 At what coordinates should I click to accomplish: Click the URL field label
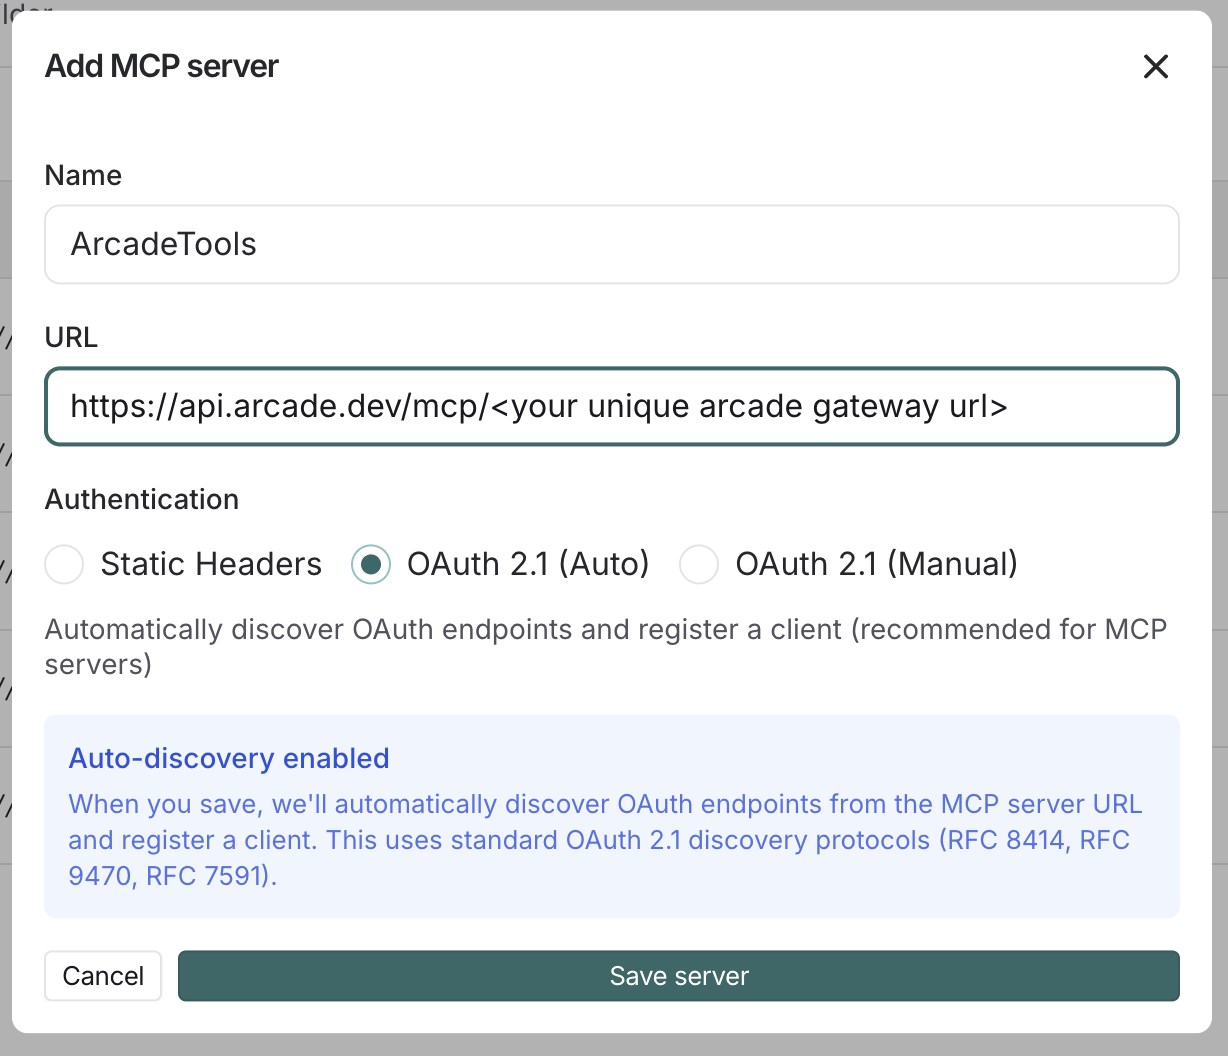coord(70,337)
